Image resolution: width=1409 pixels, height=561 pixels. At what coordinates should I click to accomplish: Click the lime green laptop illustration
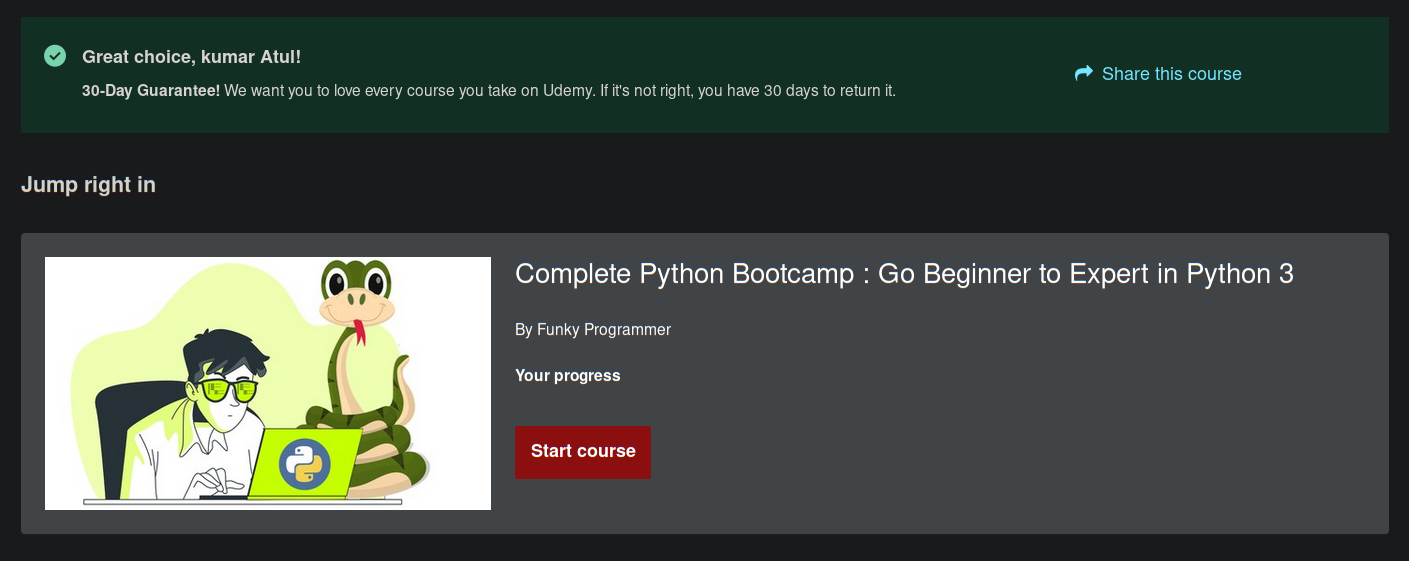click(305, 462)
